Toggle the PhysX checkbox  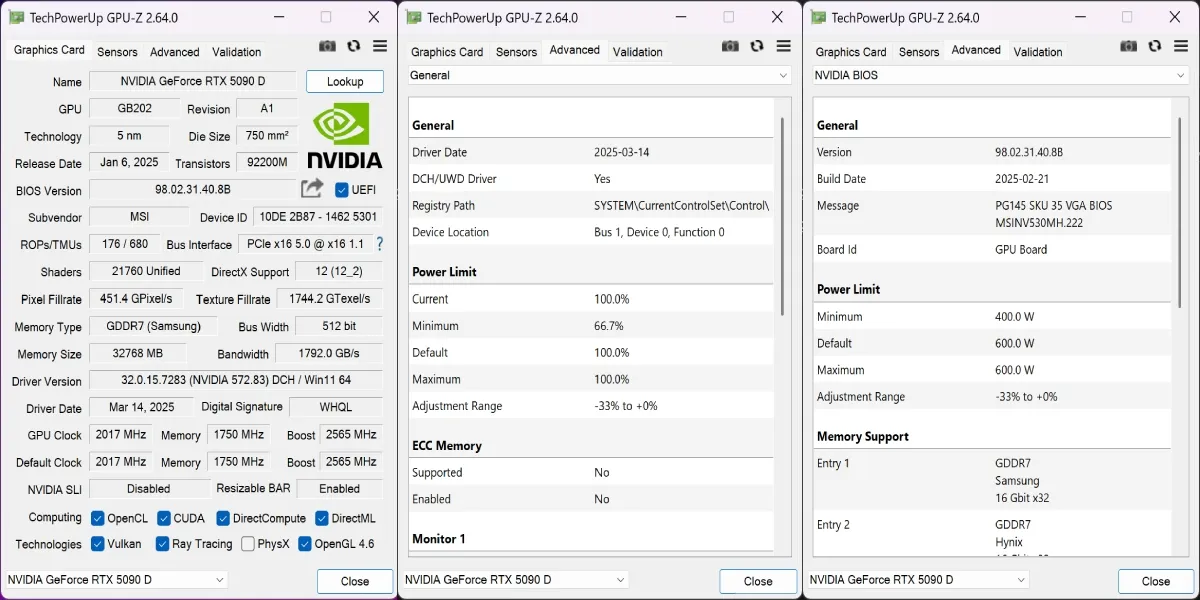(x=248, y=544)
